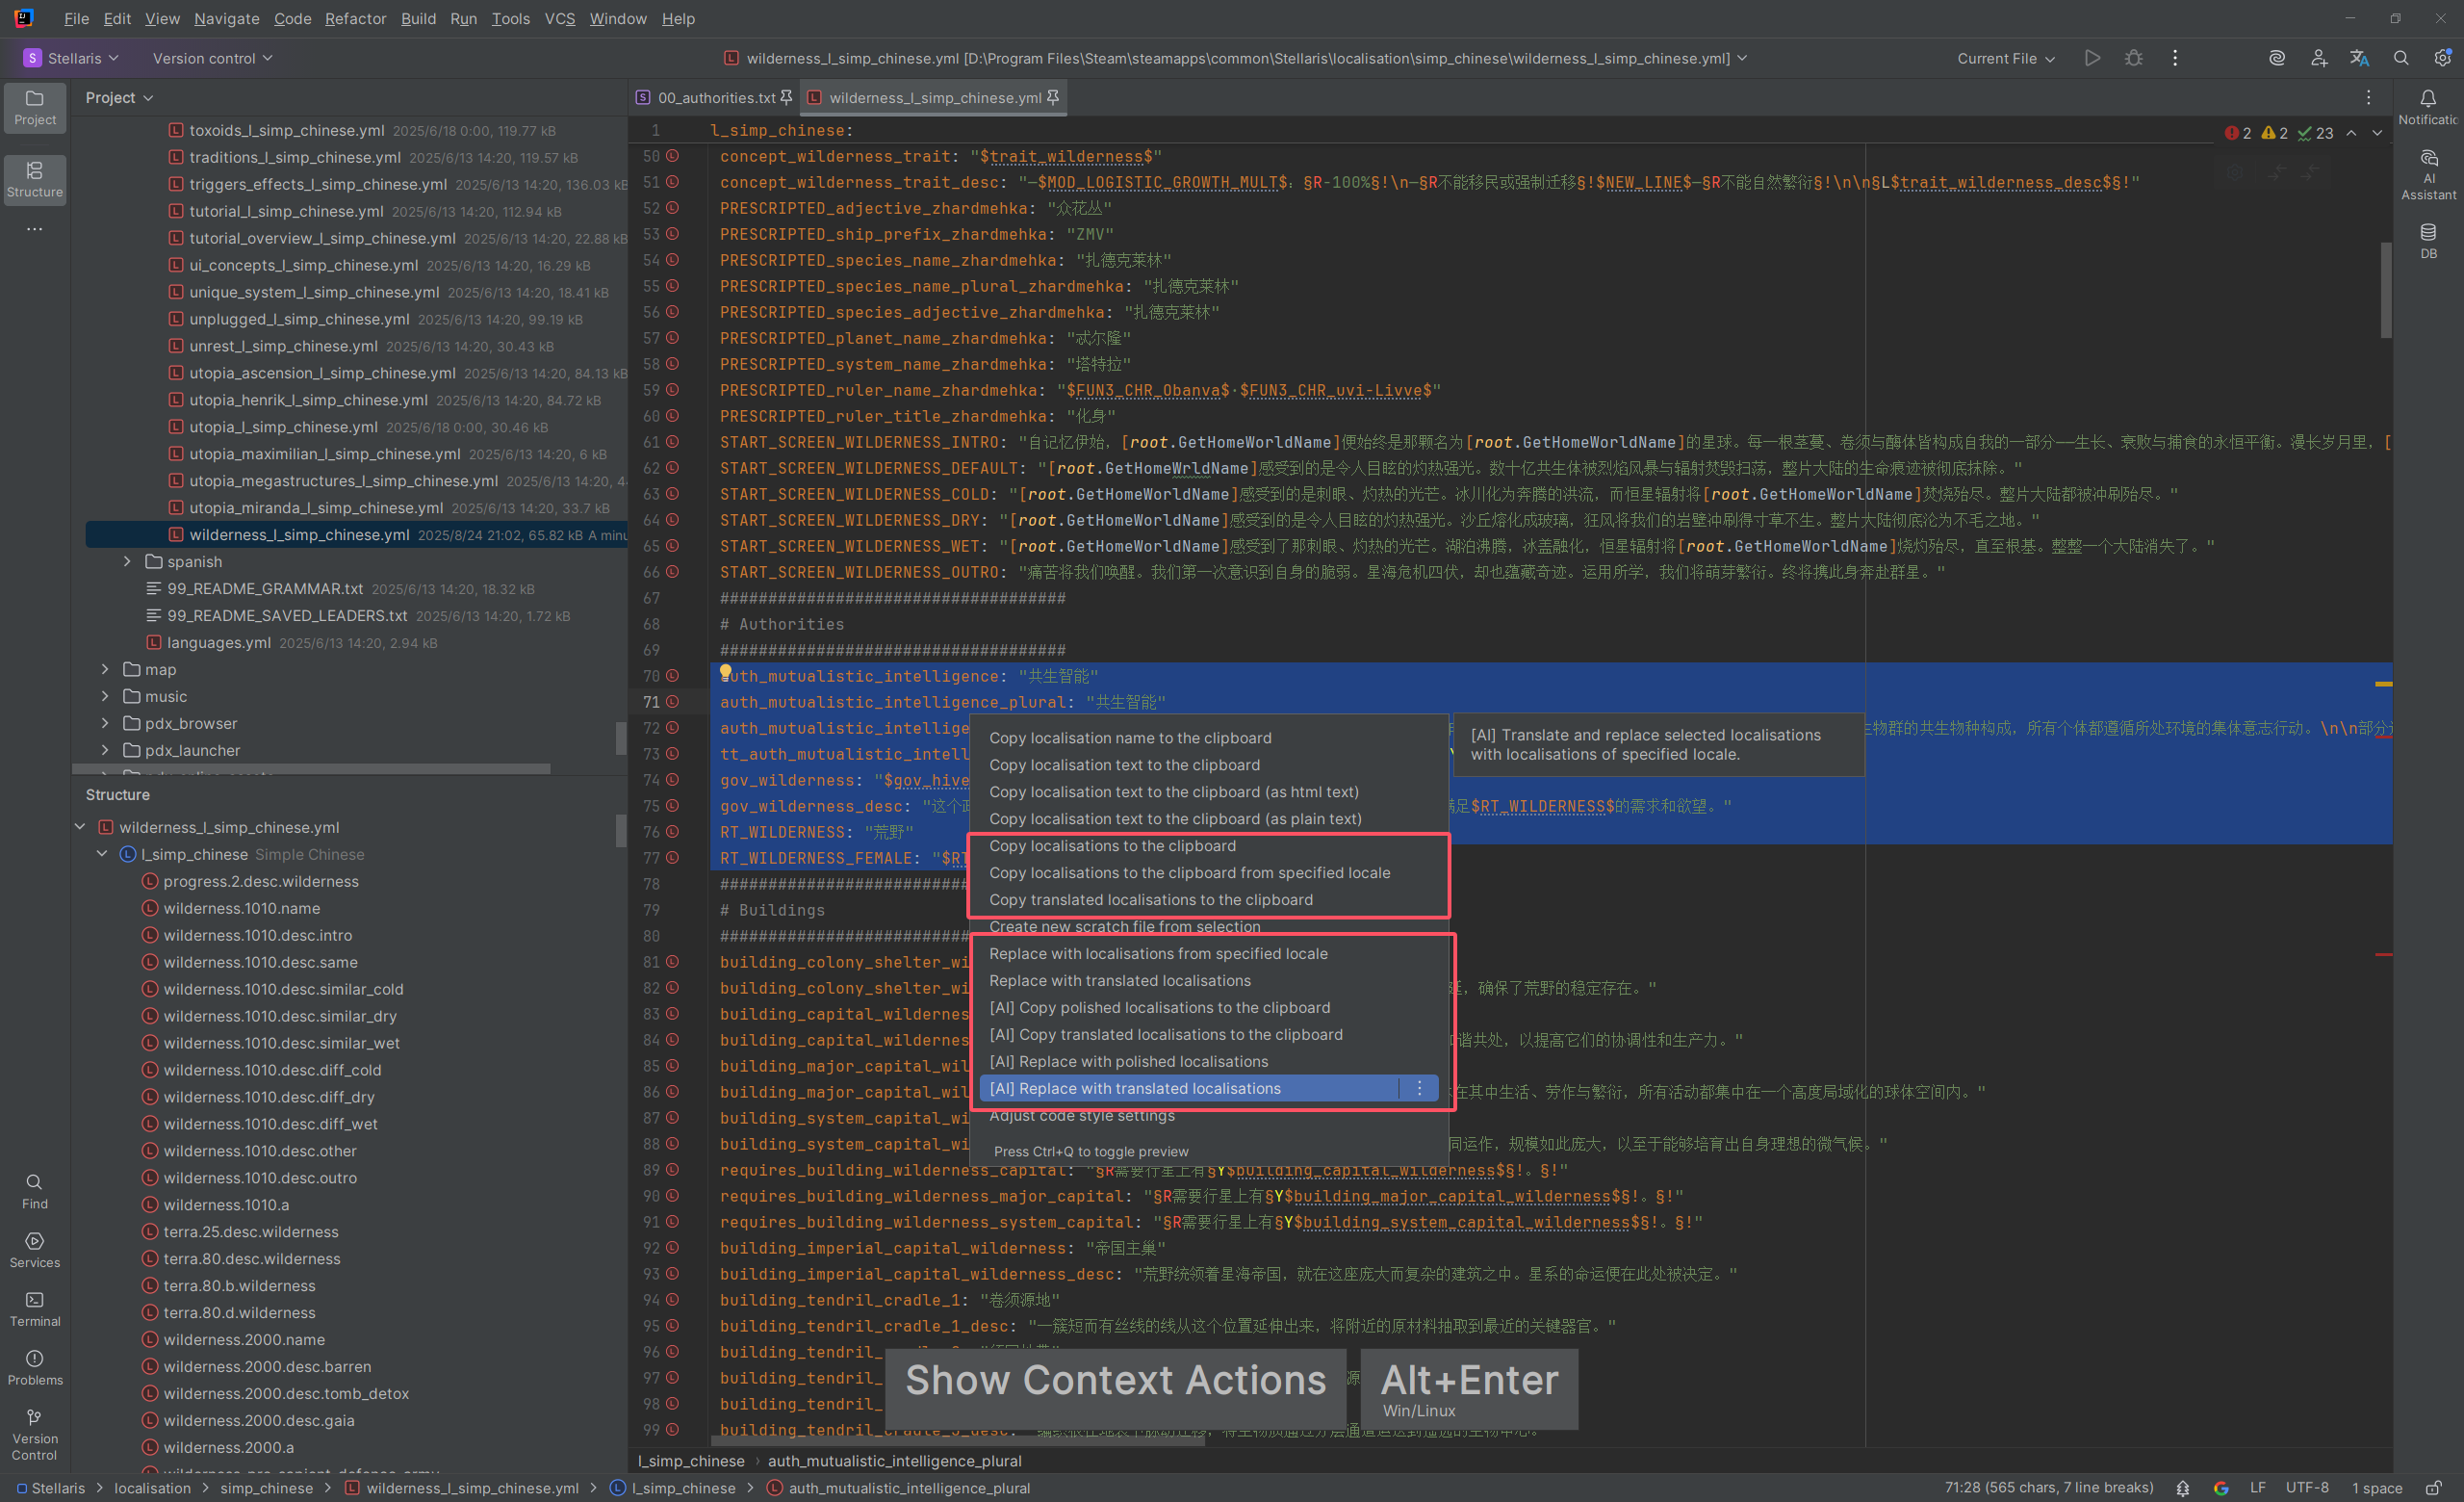Expand the map folder
Image resolution: width=2464 pixels, height=1502 pixels.
(105, 669)
